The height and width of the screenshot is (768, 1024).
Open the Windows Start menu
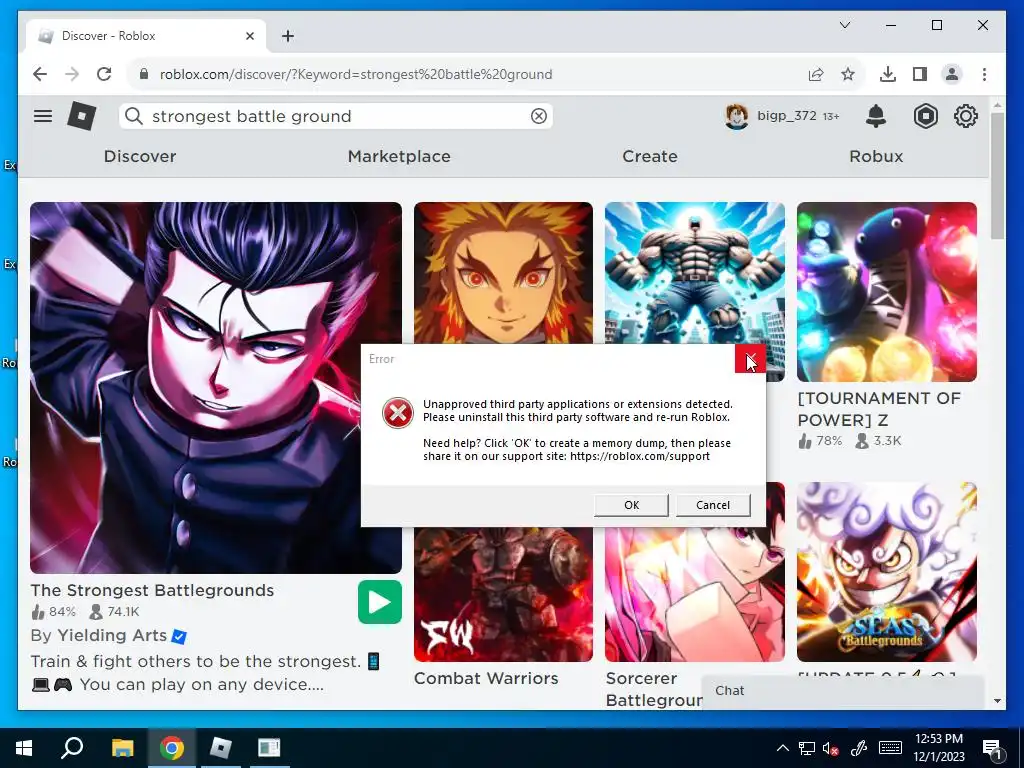pyautogui.click(x=24, y=748)
